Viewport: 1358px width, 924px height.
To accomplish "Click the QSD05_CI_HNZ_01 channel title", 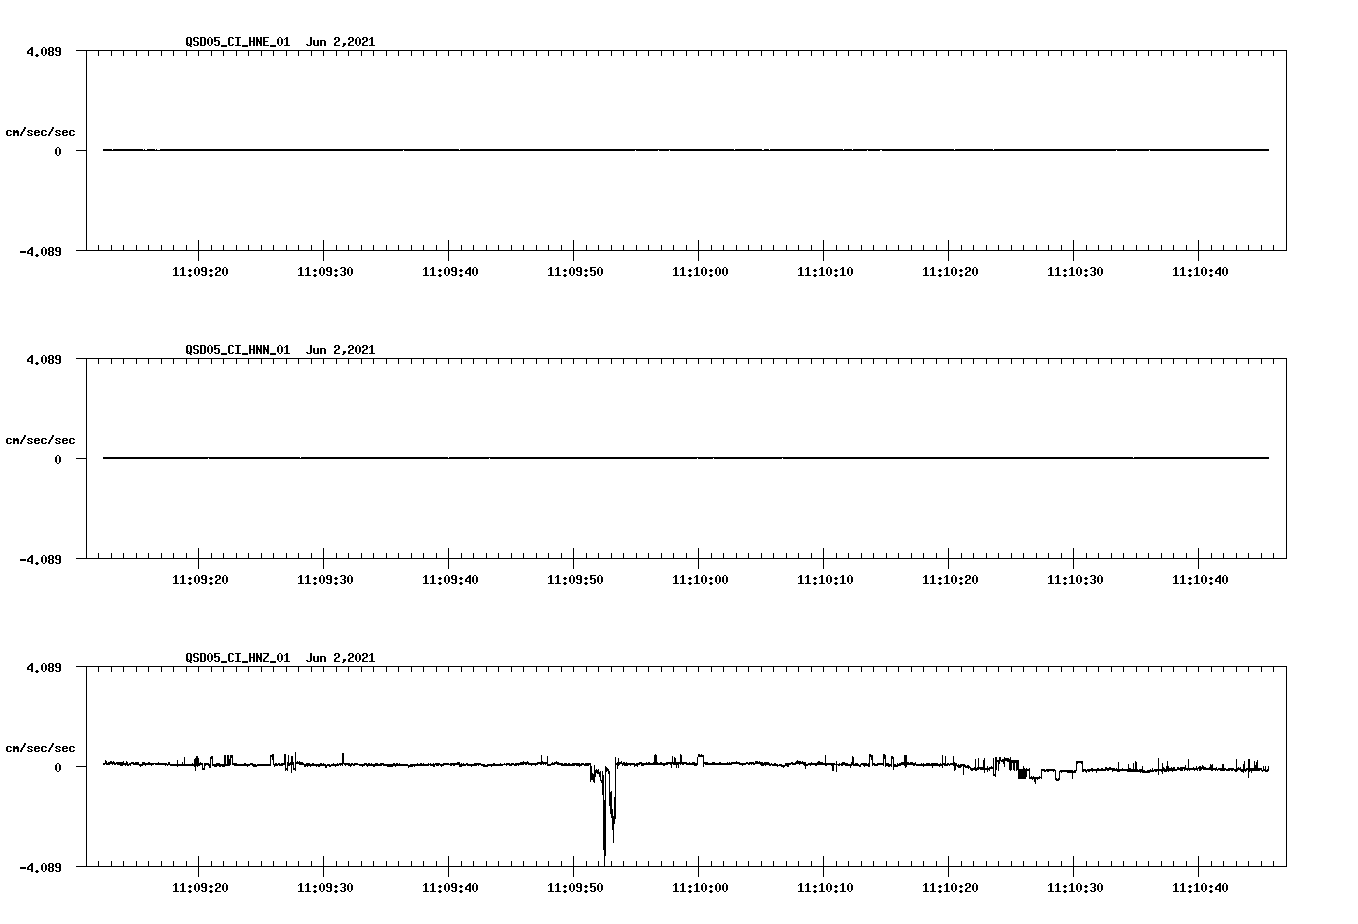I will [x=238, y=658].
